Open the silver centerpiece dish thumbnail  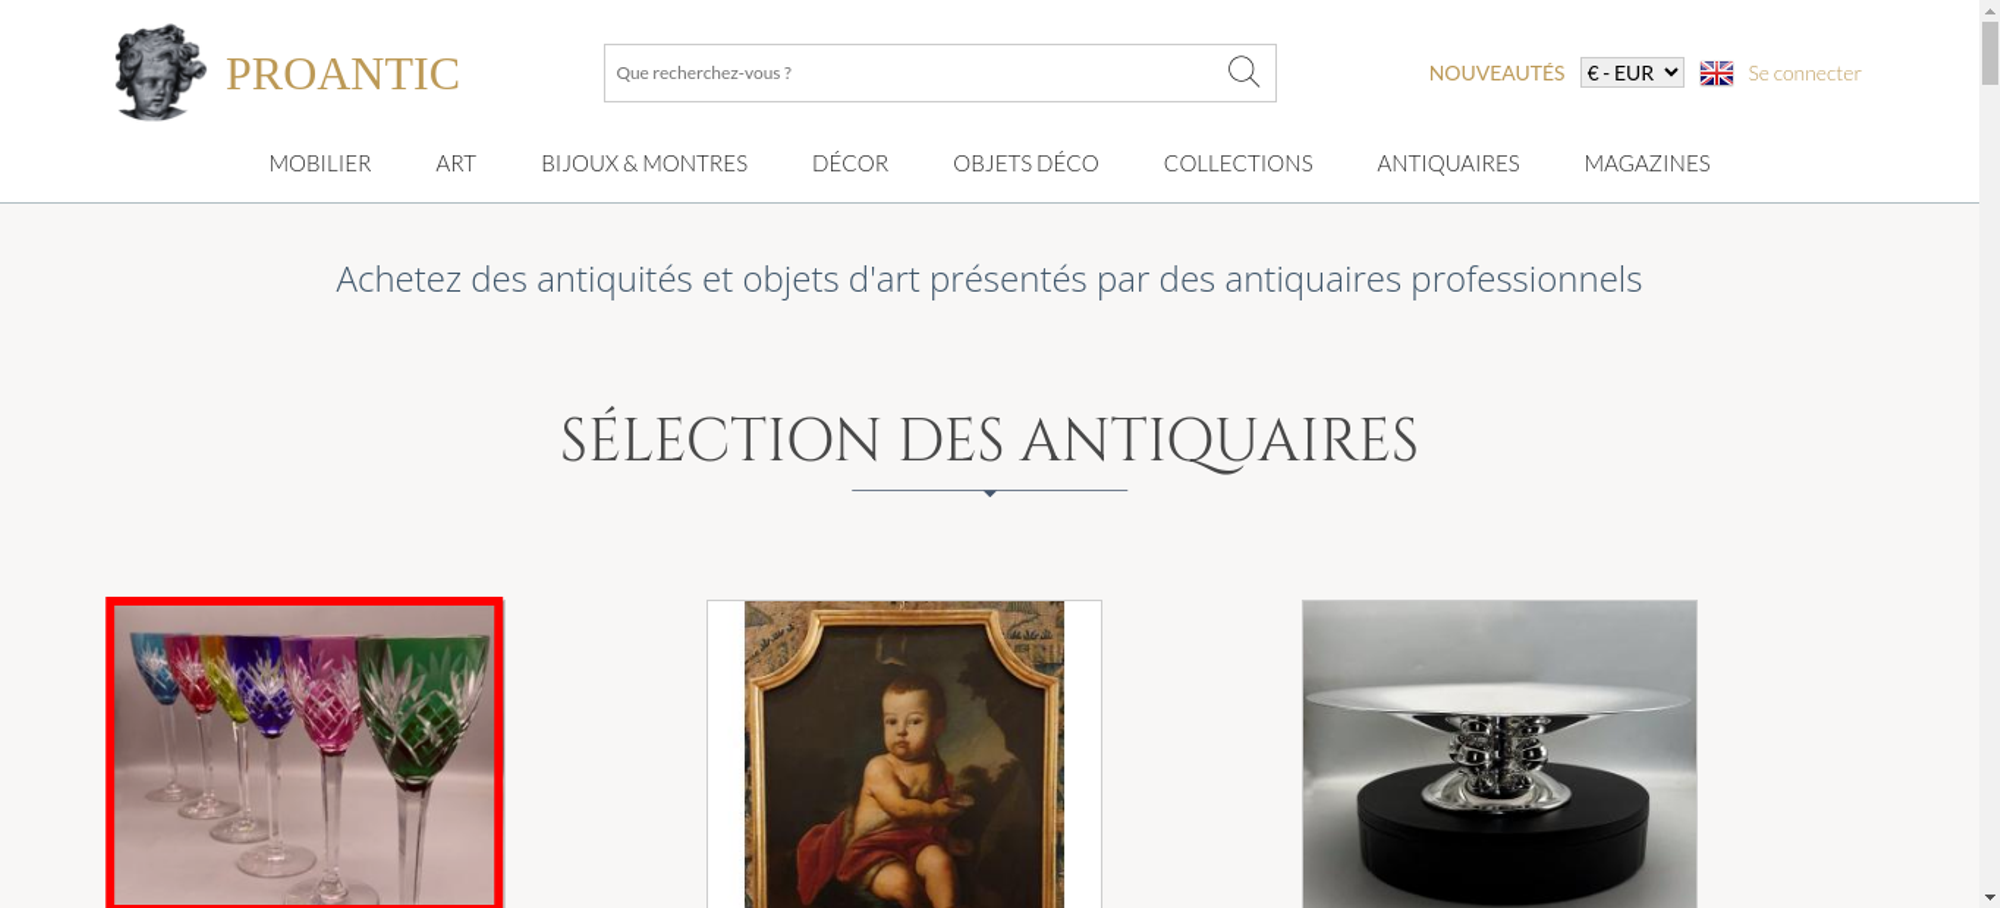coord(1499,754)
